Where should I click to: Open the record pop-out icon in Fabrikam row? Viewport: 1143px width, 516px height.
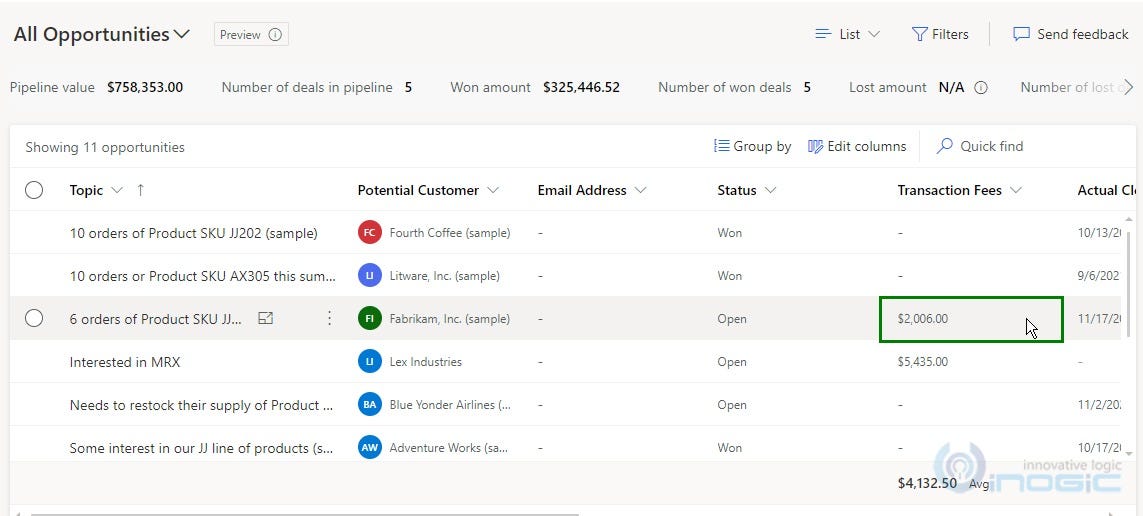pos(266,318)
